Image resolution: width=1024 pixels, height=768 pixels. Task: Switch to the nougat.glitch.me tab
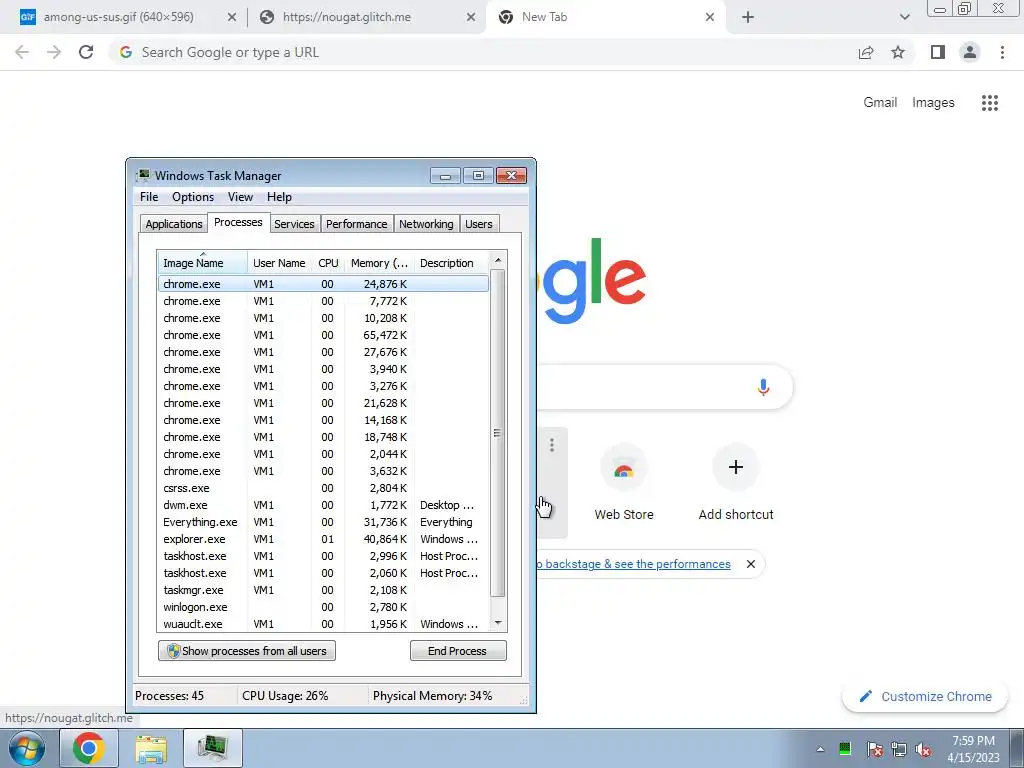(x=347, y=17)
